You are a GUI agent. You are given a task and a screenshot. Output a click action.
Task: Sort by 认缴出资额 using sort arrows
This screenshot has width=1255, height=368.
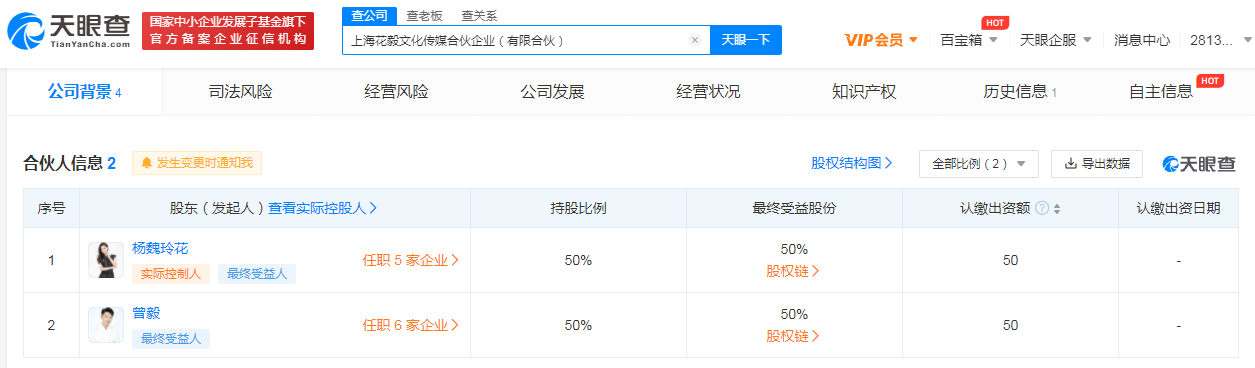pyautogui.click(x=1057, y=209)
